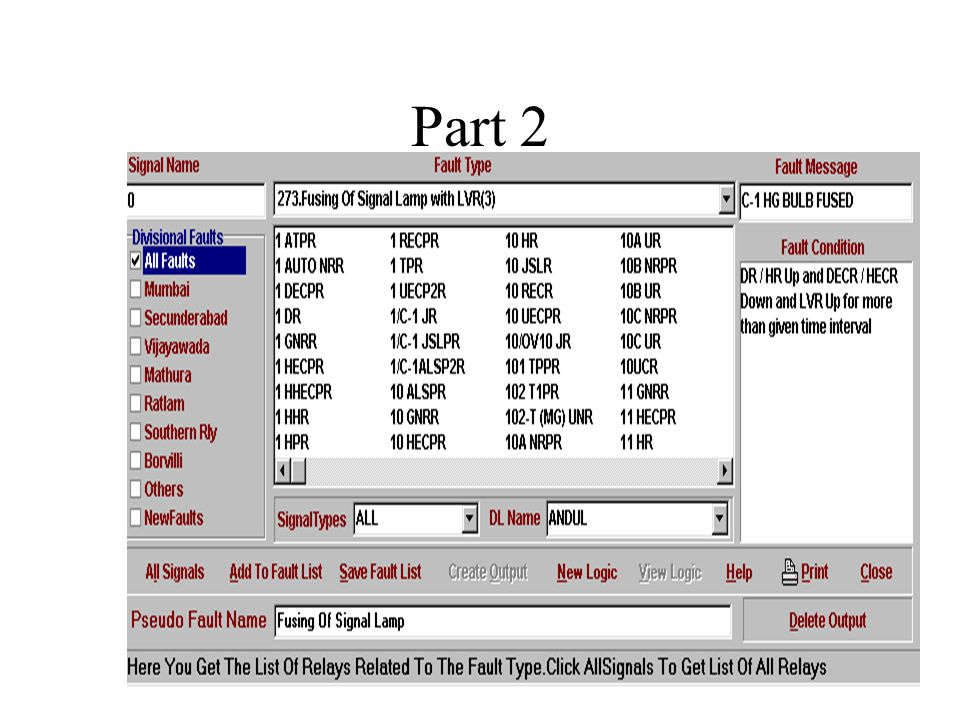Enable the Secunderabad checkbox

(135, 318)
